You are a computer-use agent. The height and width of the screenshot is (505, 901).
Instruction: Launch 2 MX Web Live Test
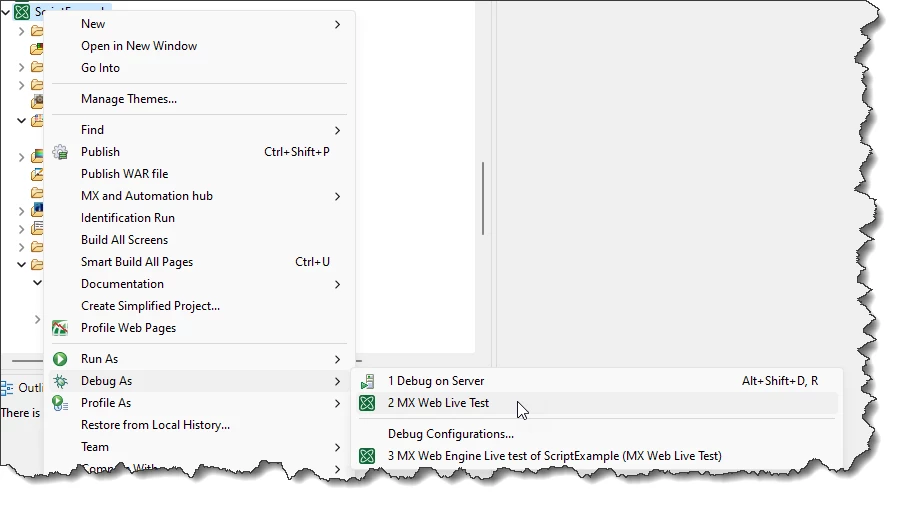click(598, 403)
